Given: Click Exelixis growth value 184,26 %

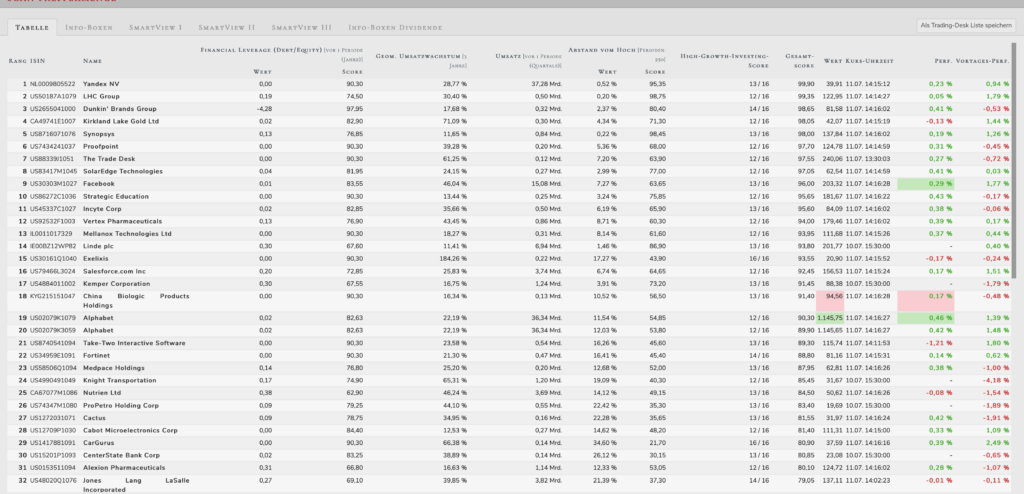Looking at the screenshot, I should coord(453,258).
